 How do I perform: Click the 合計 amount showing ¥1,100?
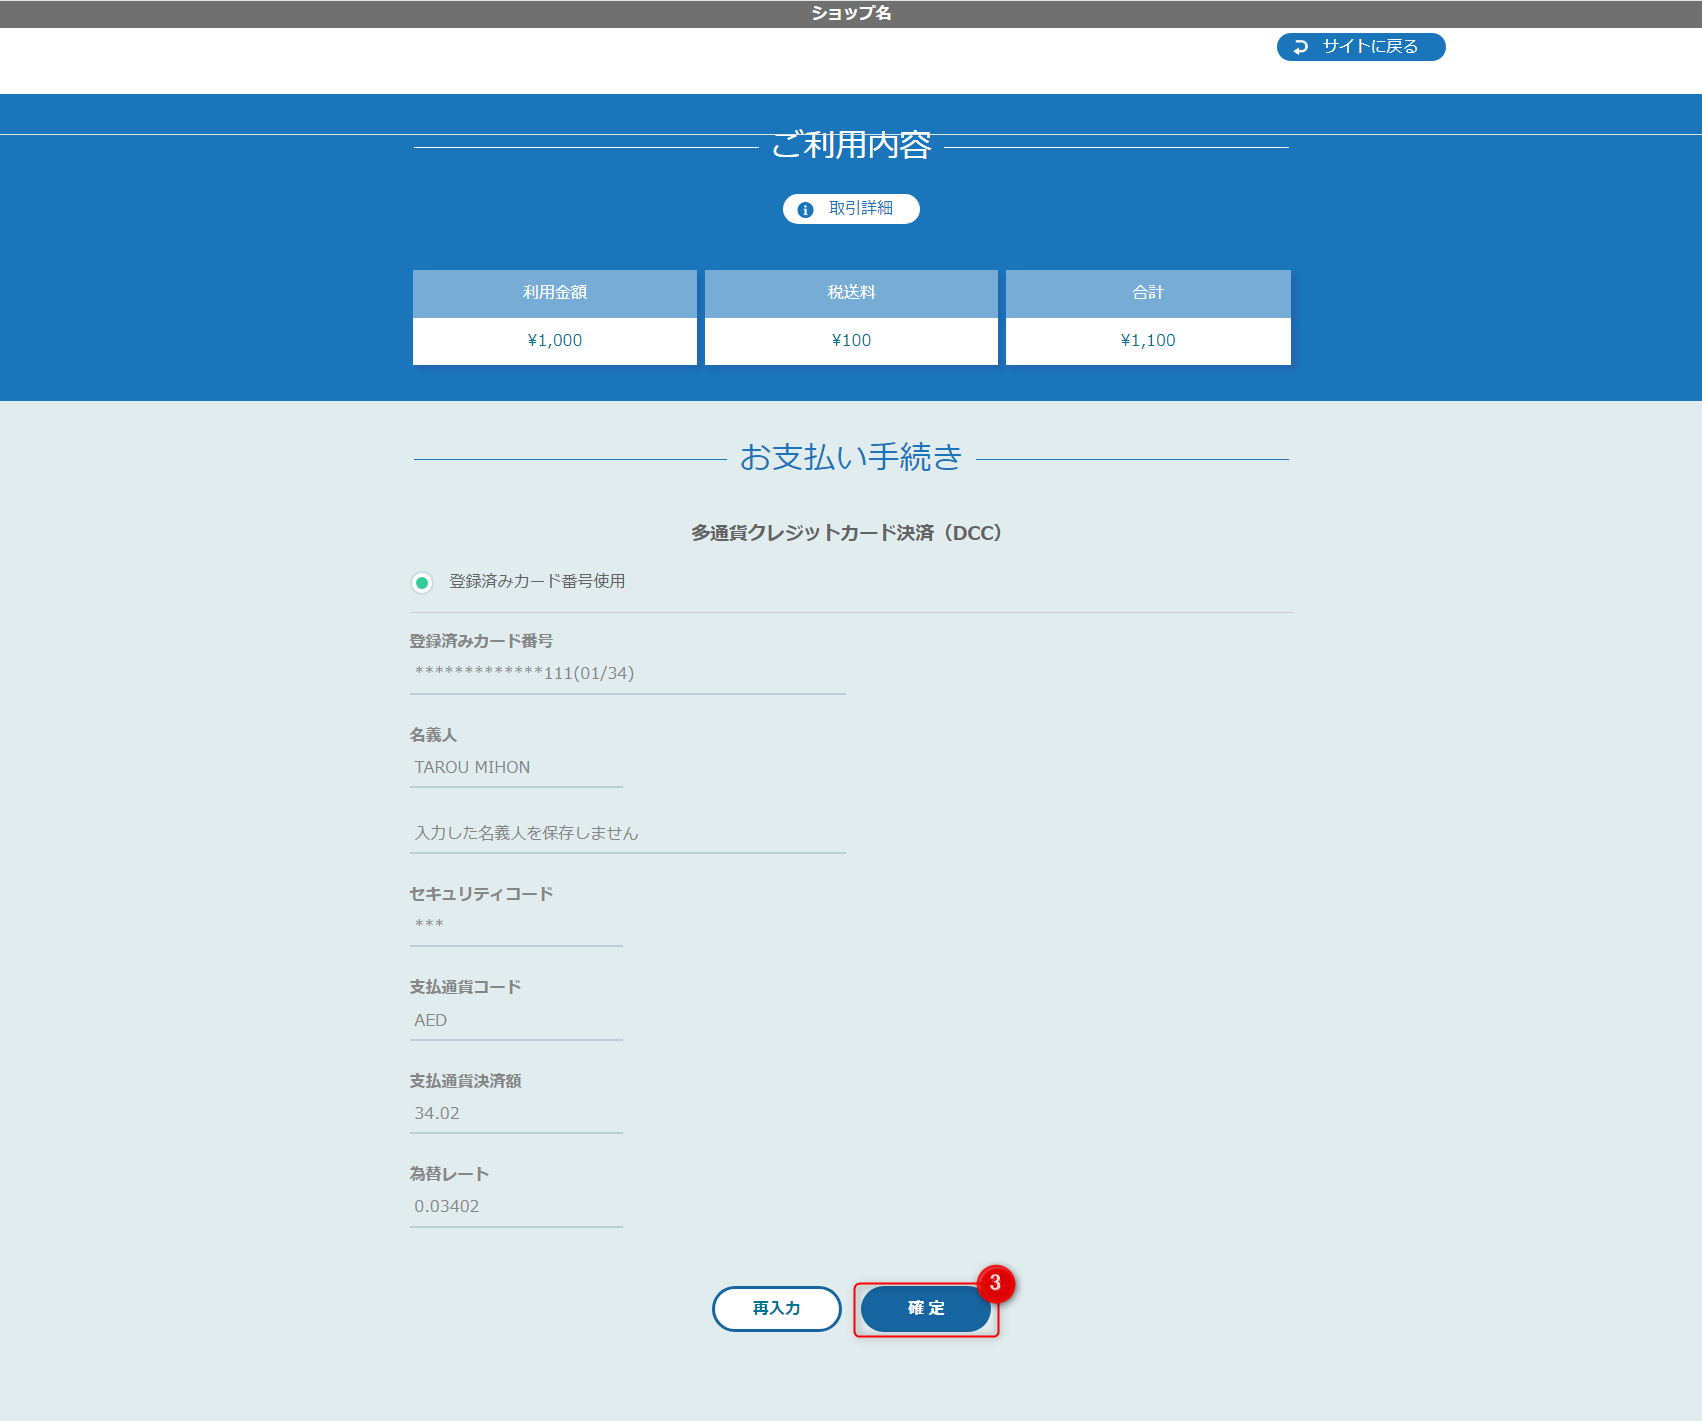[x=1147, y=340]
